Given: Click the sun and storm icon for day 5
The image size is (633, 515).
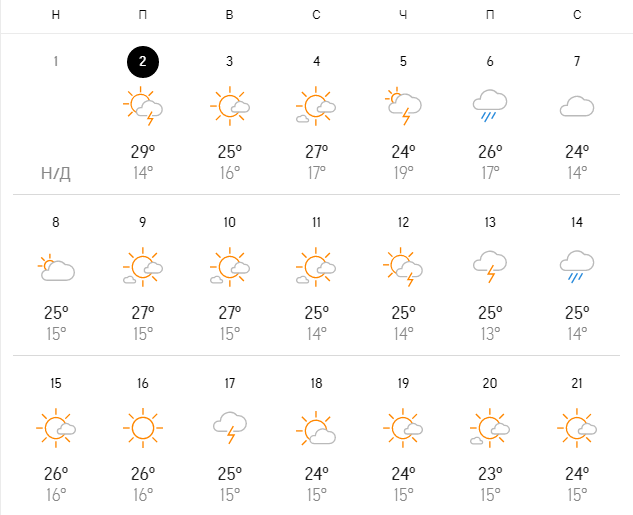Looking at the screenshot, I should pyautogui.click(x=403, y=105).
